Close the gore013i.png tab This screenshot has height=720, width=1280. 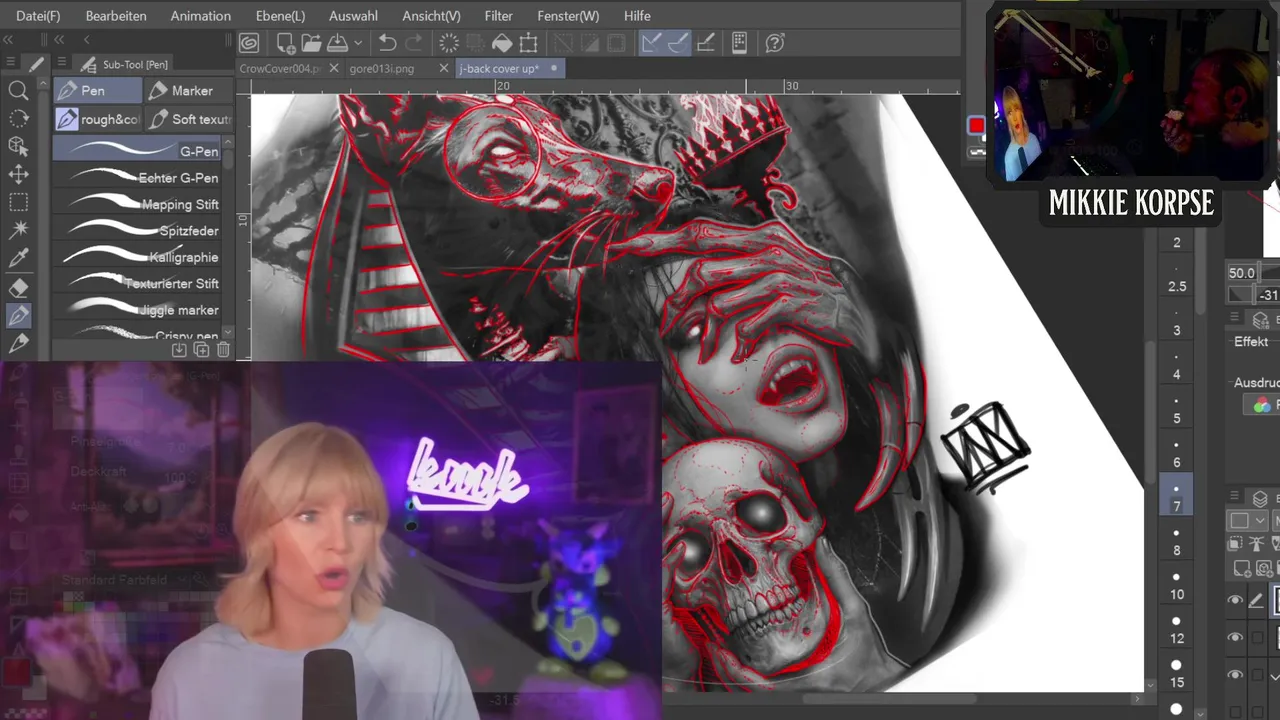[444, 68]
